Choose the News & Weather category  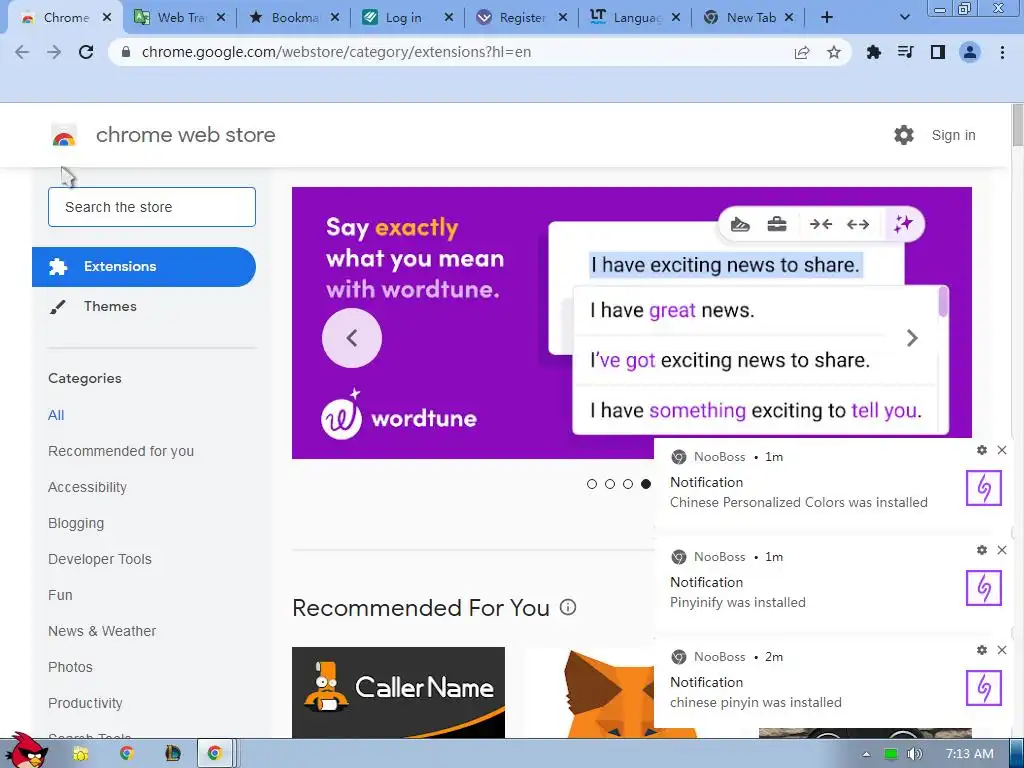pos(102,631)
